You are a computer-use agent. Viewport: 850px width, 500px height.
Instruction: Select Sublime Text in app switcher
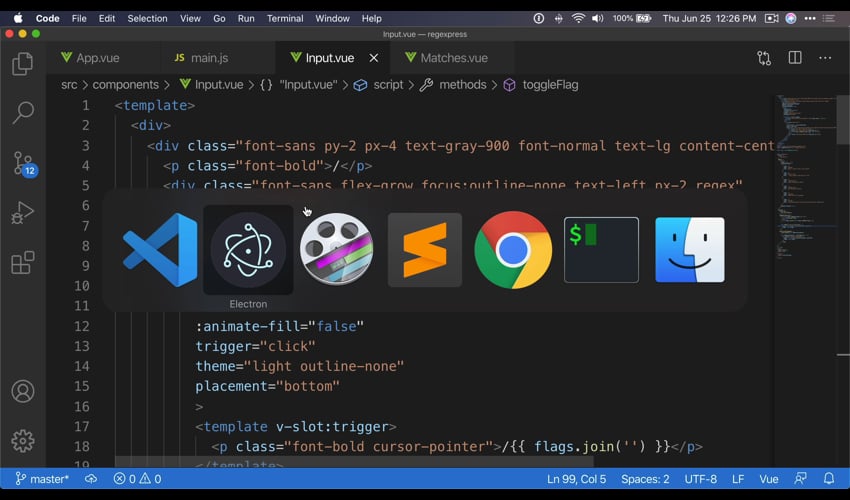click(425, 250)
